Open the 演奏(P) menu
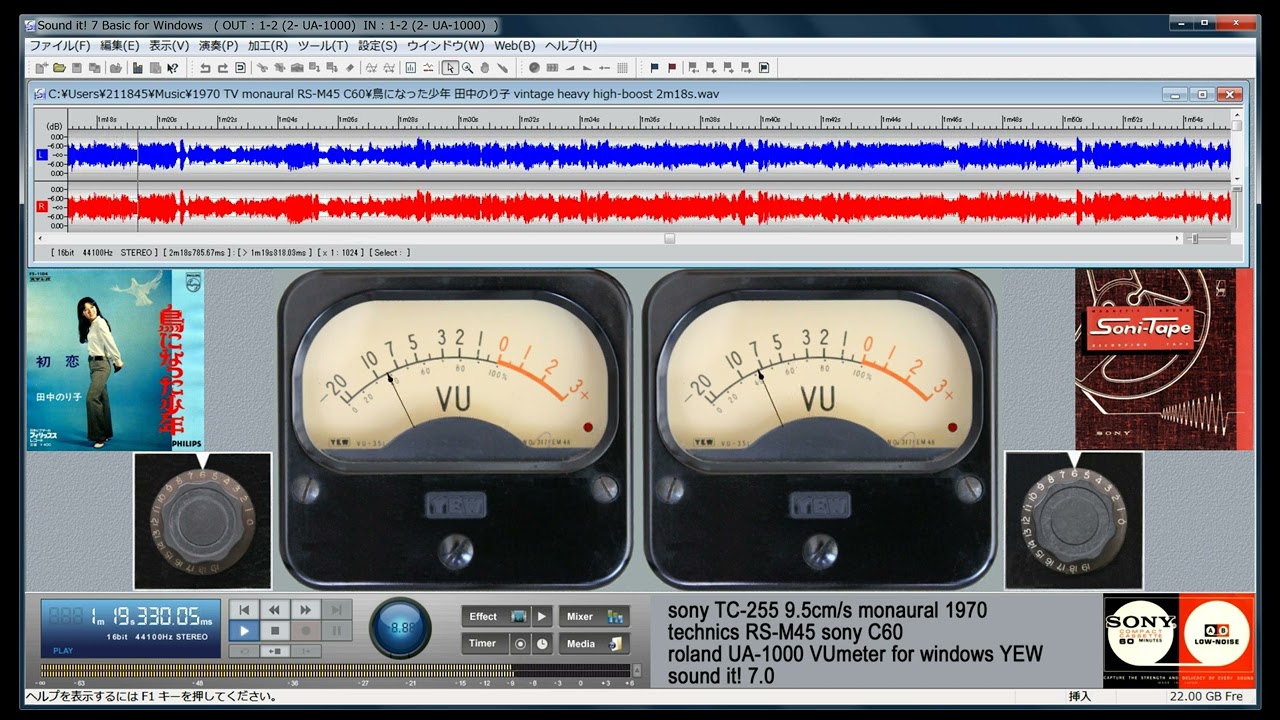Screen dimensions: 1280x720 tap(218, 45)
